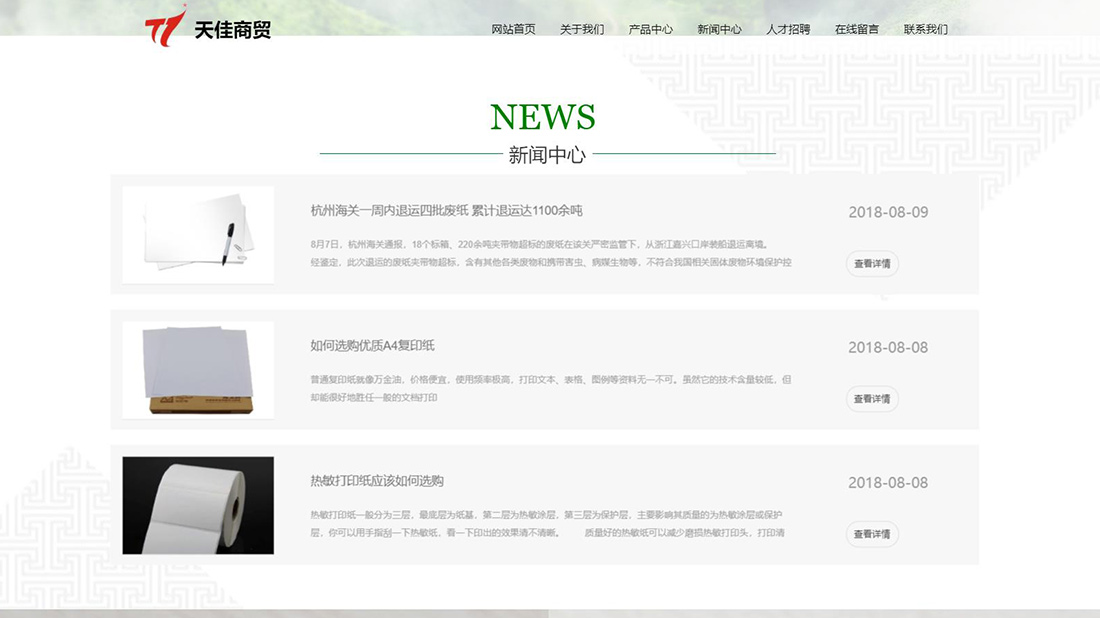Go to 人才招聘 recruitment page

tap(789, 29)
